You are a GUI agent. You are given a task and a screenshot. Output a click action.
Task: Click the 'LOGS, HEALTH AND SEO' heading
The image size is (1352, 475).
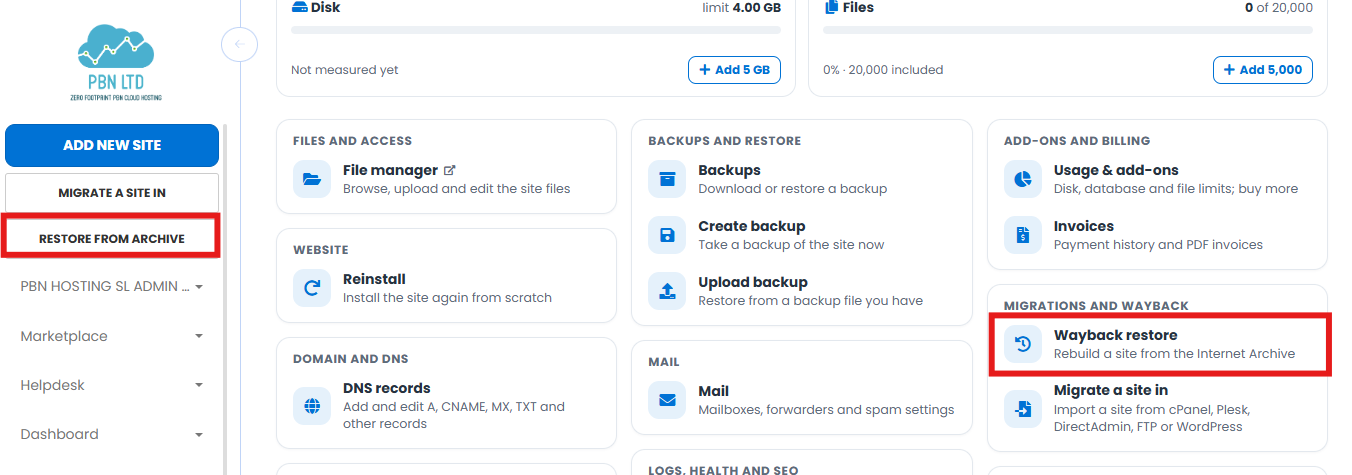[723, 470]
